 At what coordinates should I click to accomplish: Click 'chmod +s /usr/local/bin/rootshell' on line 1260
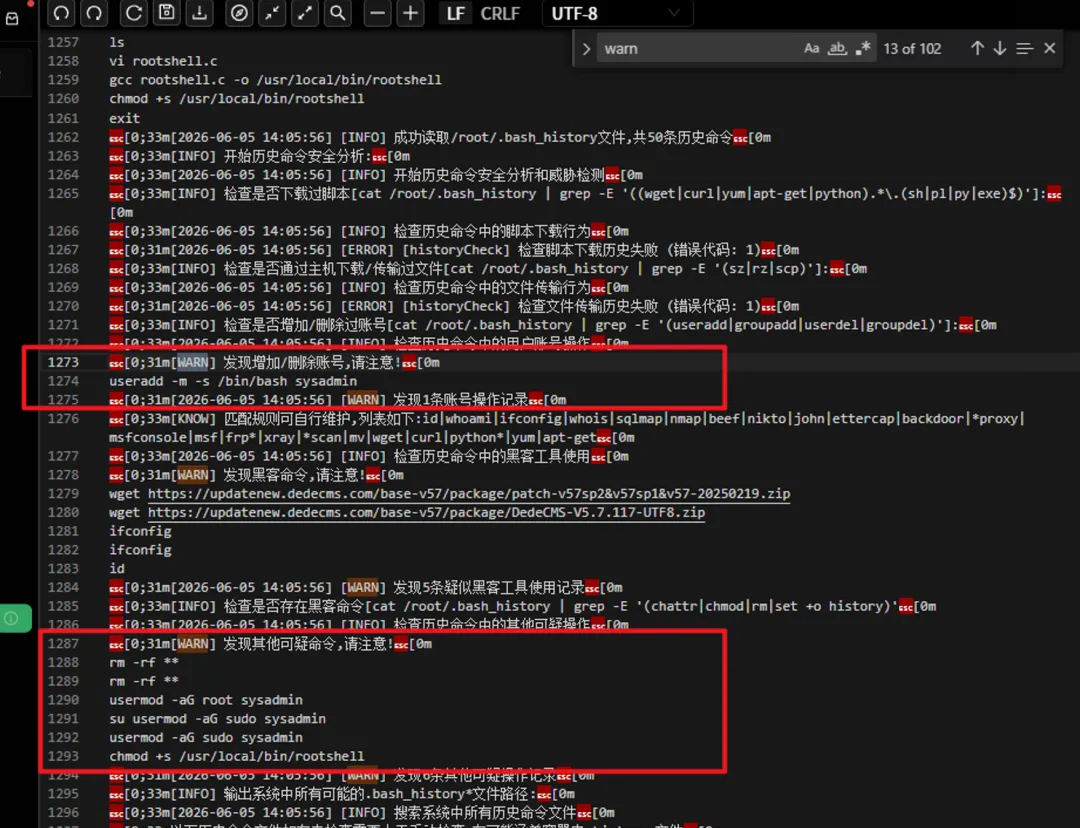pyautogui.click(x=236, y=99)
